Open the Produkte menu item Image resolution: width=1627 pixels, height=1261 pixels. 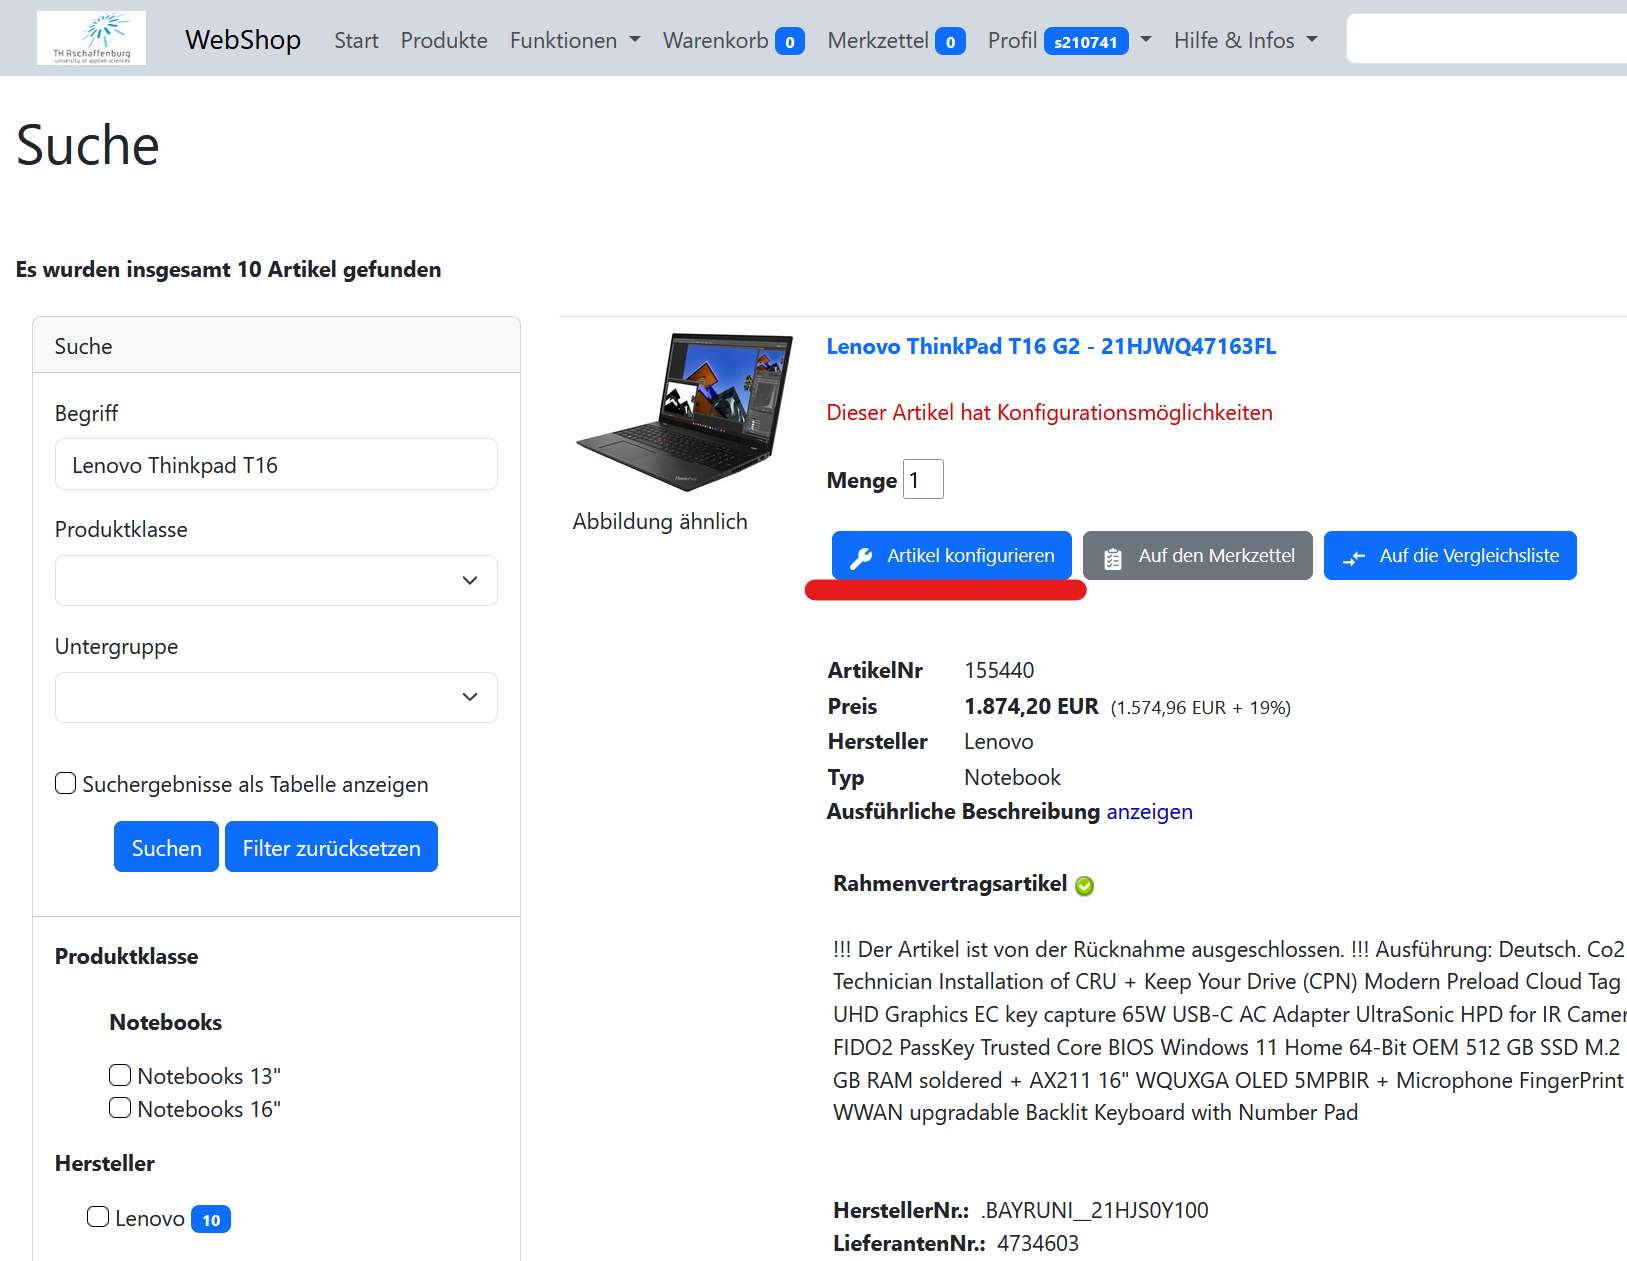pyautogui.click(x=444, y=40)
